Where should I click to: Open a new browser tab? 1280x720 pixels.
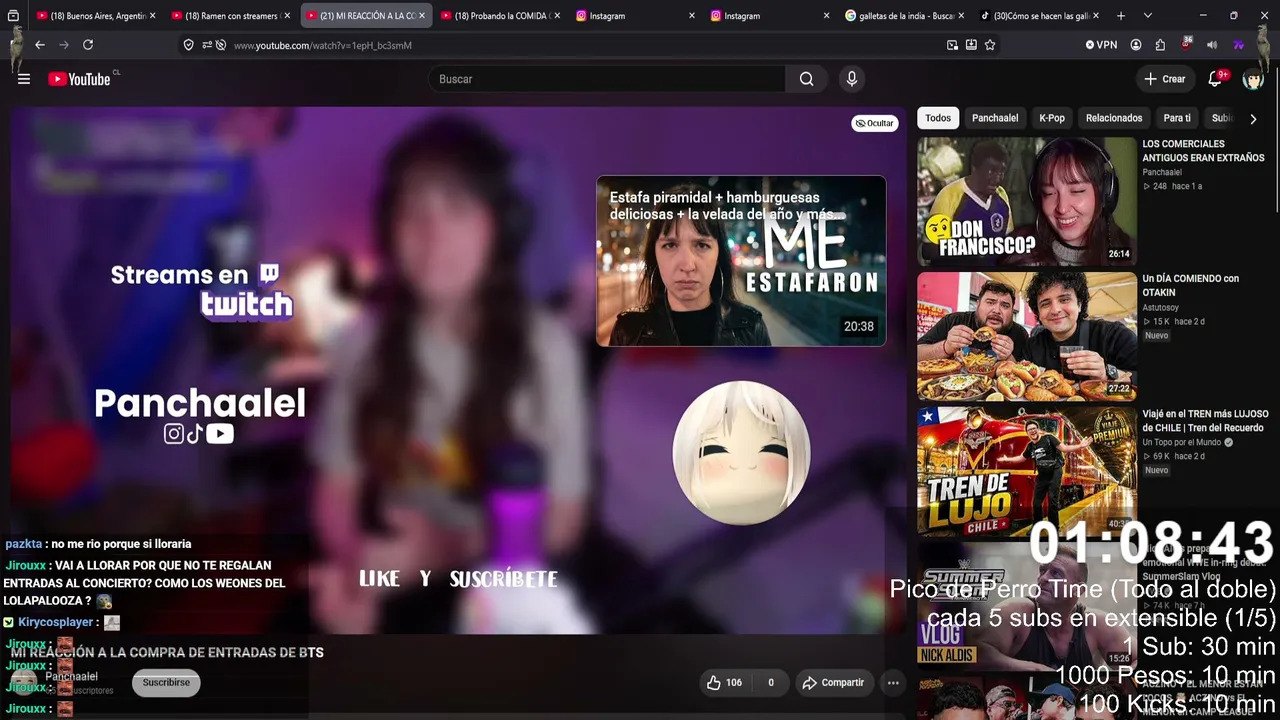[x=1120, y=16]
